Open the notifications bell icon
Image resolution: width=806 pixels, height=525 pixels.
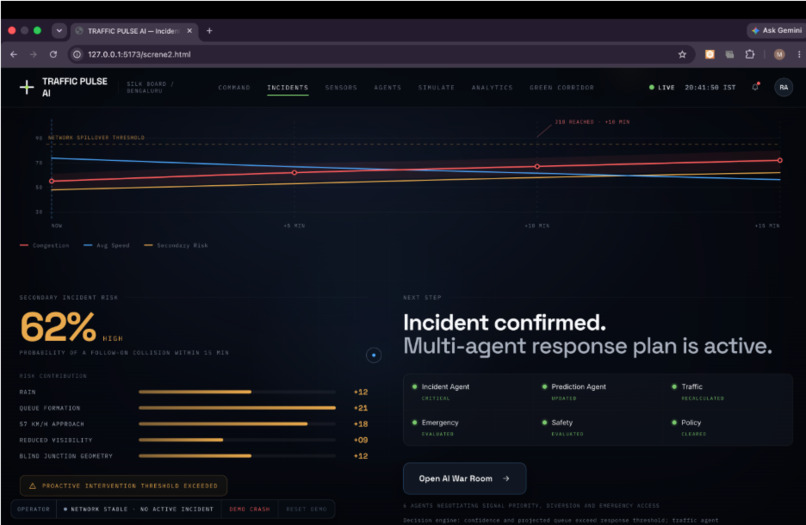[x=755, y=87]
